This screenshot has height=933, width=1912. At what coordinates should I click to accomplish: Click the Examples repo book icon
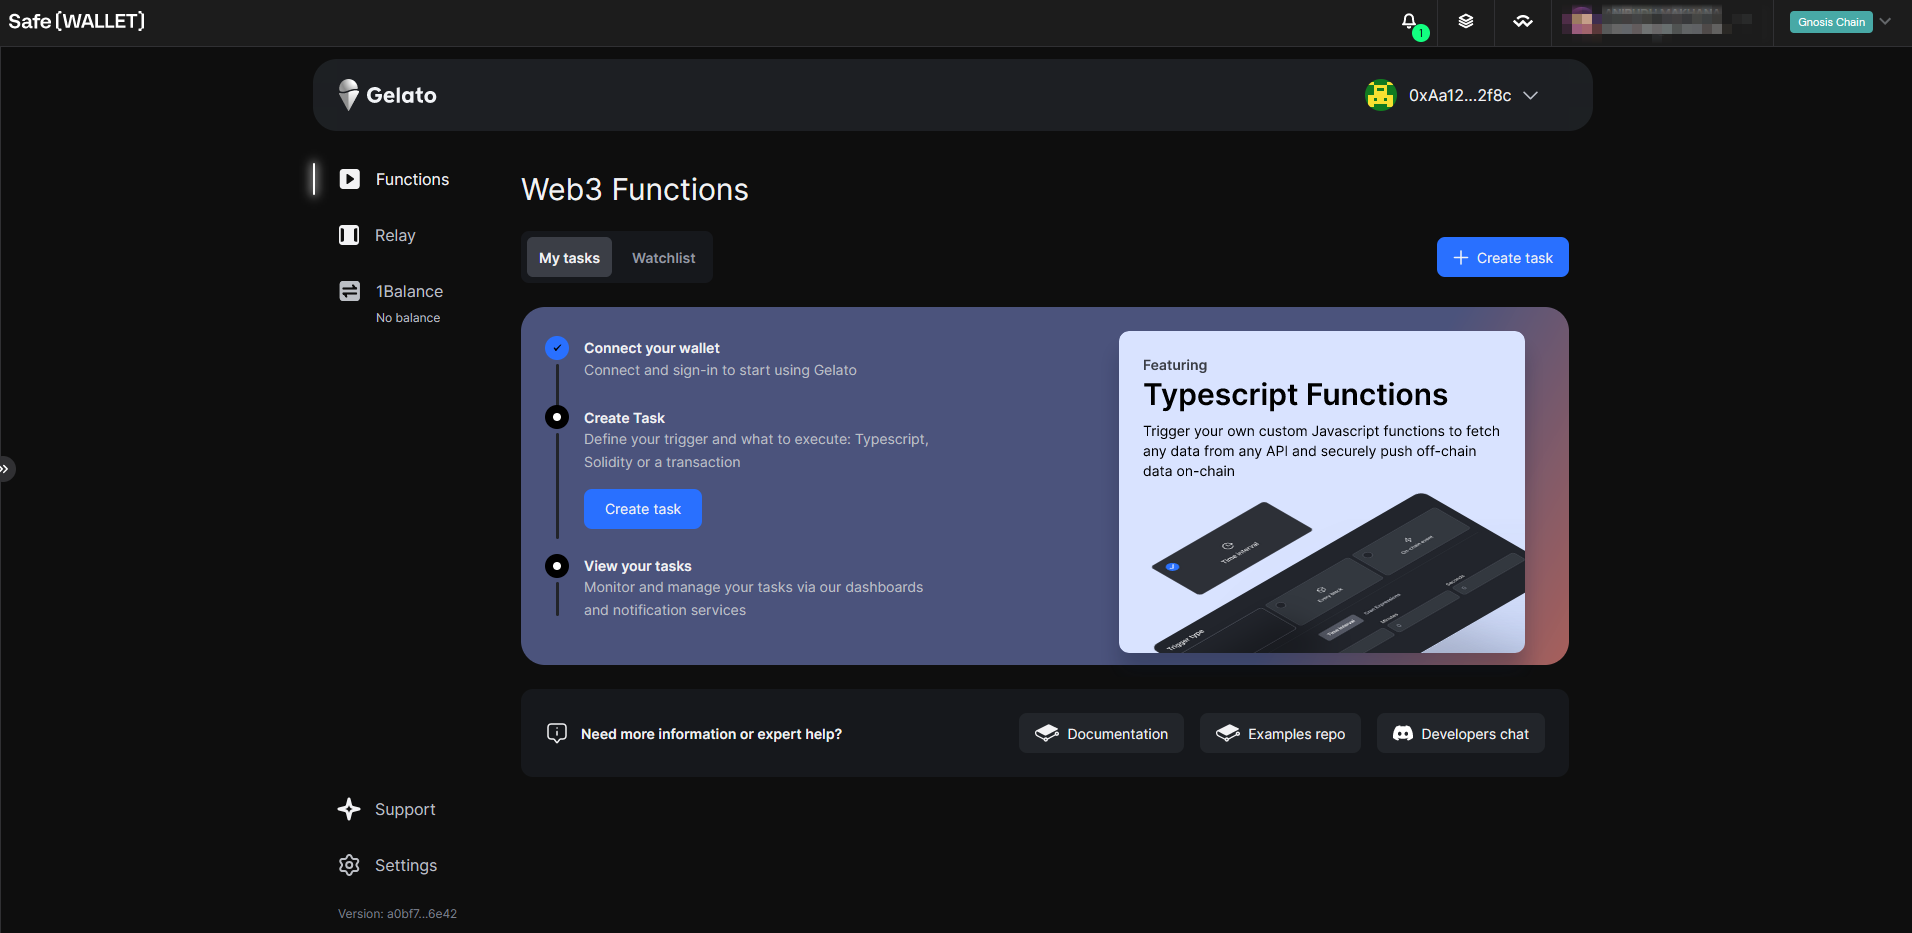coord(1228,733)
